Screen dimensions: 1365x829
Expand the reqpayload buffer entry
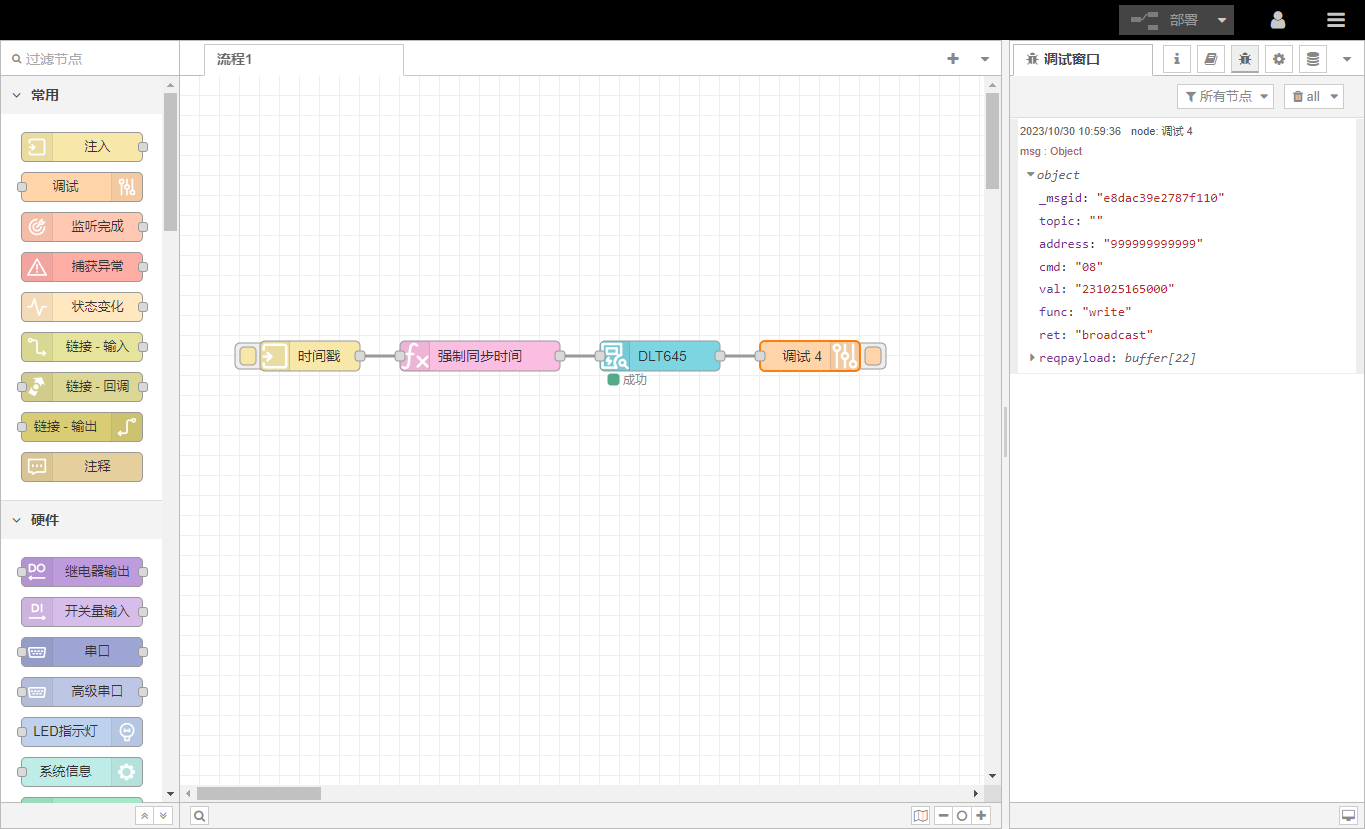(x=1033, y=357)
